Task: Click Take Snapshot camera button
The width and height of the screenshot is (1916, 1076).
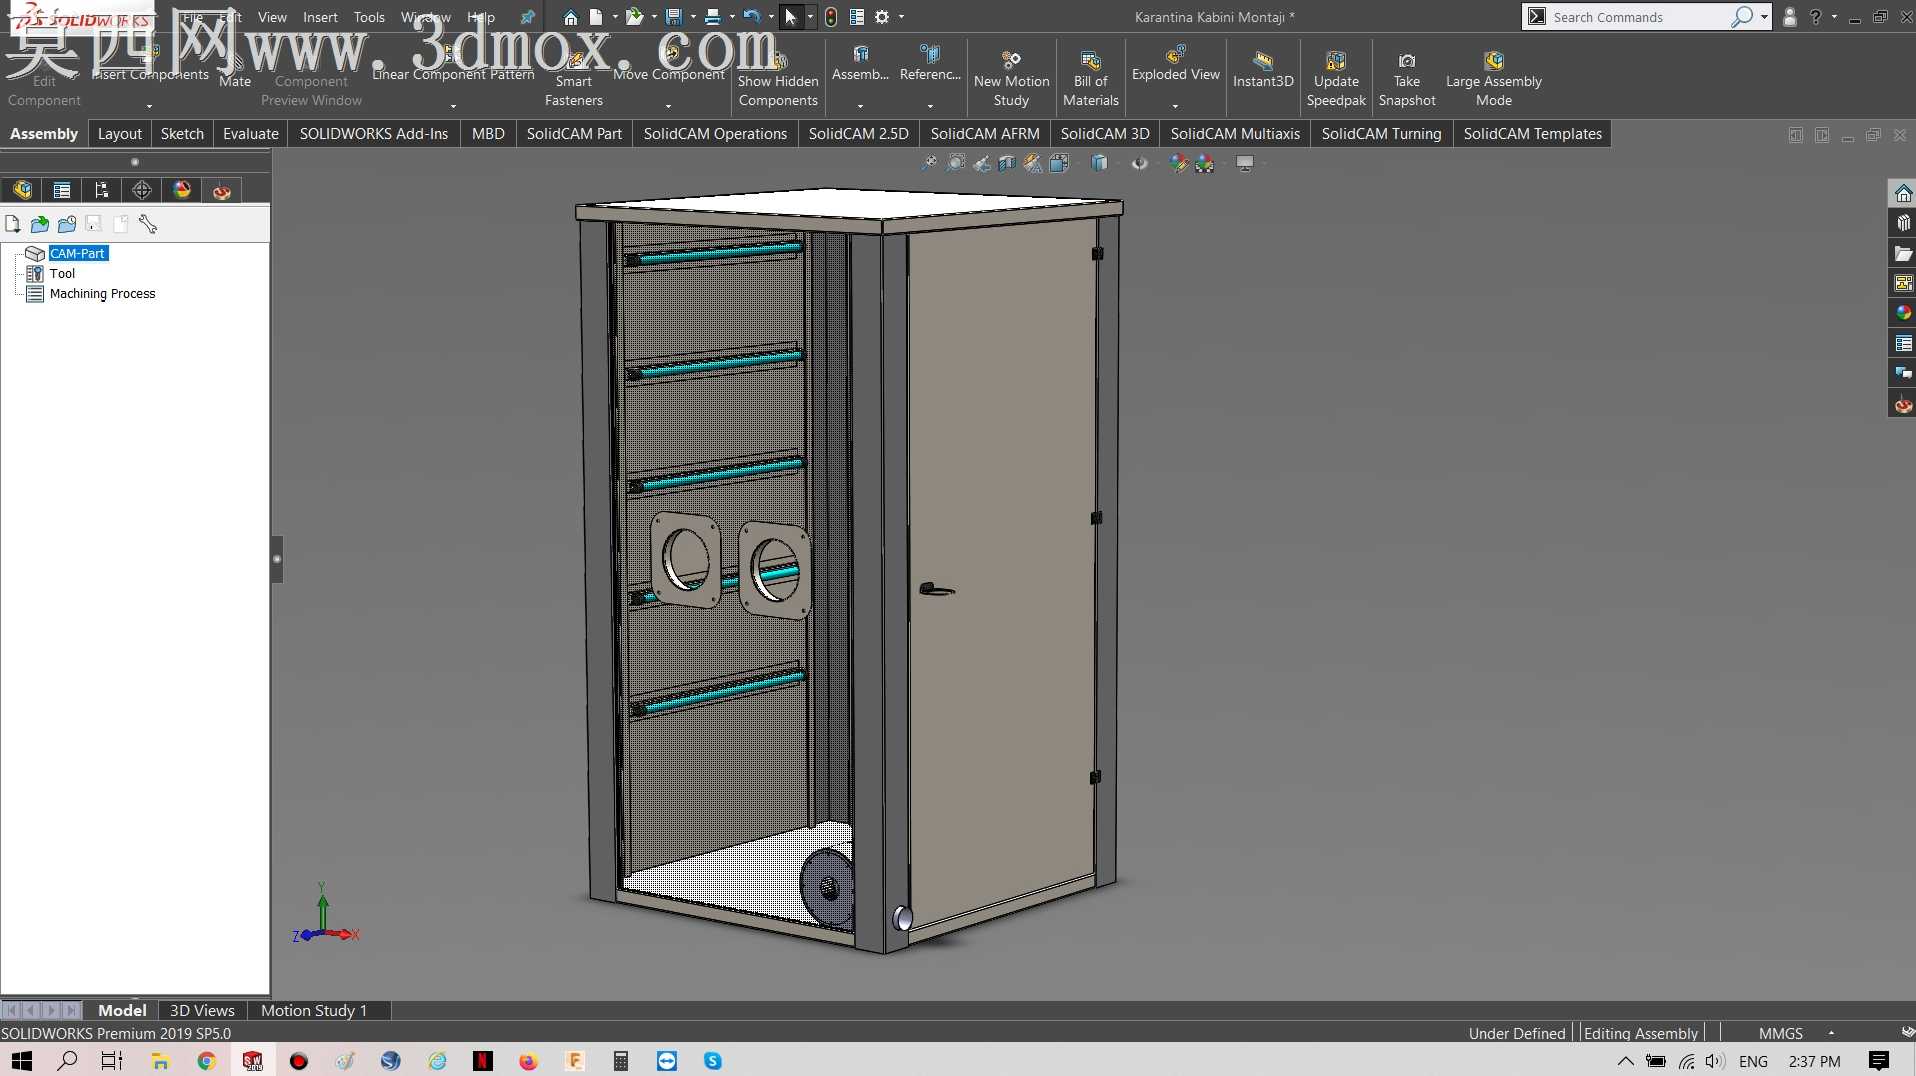Action: [x=1407, y=79]
